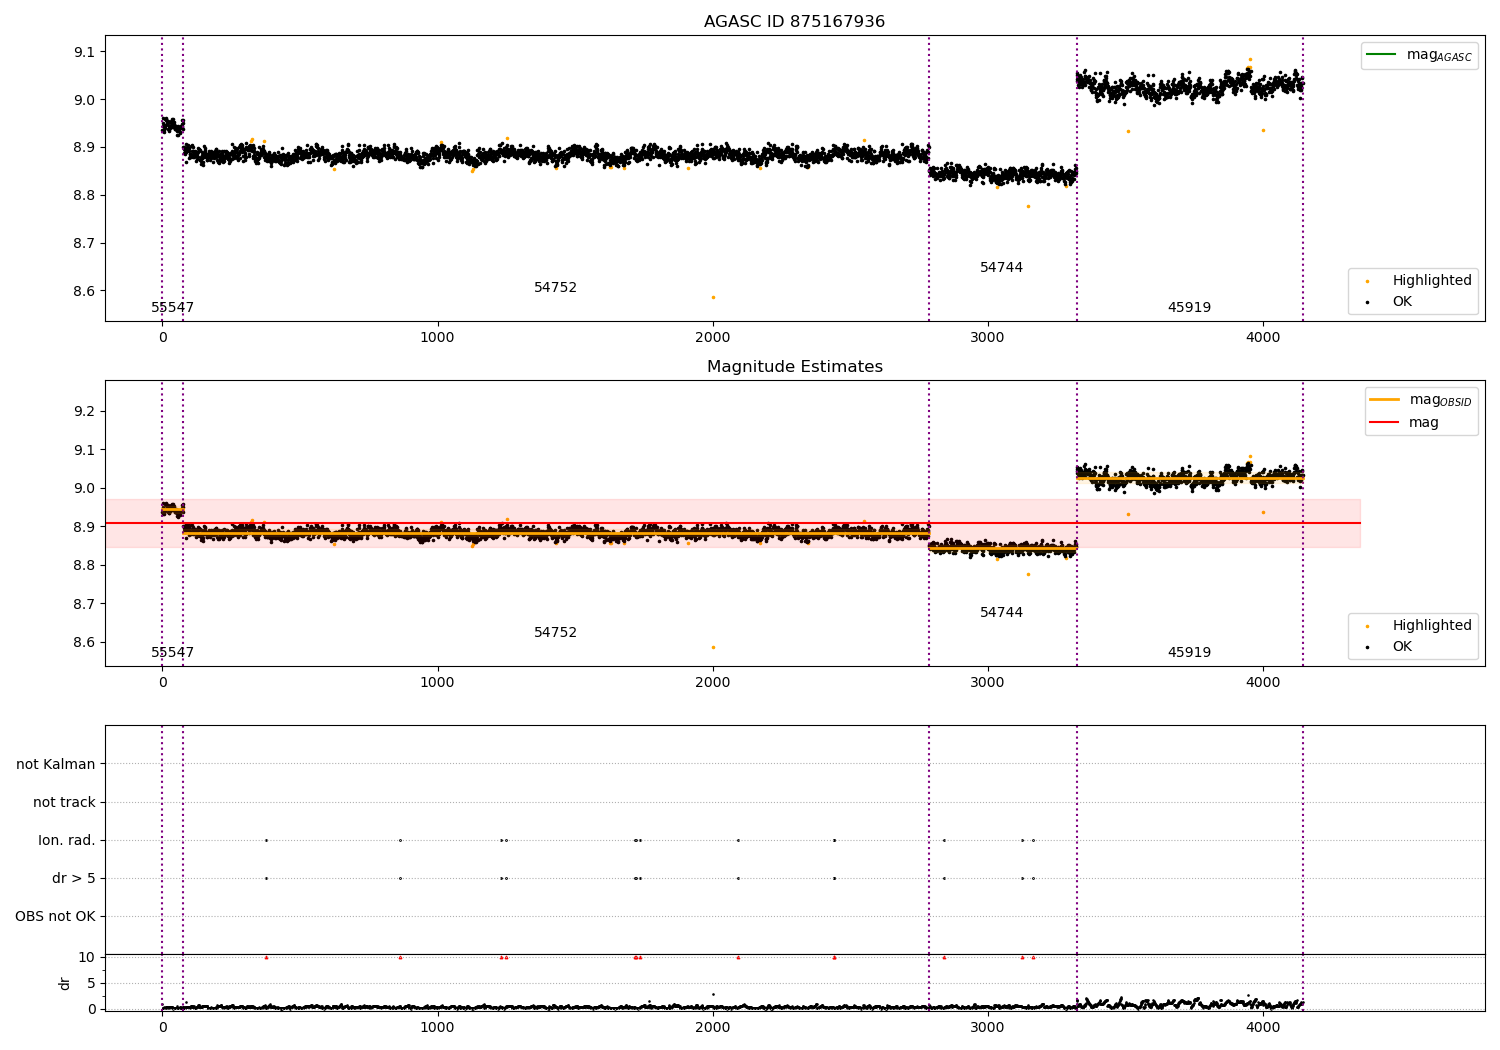Click x-axis tick 4000 under bottom plot
This screenshot has height=1050, width=1500.
(x=1263, y=1027)
